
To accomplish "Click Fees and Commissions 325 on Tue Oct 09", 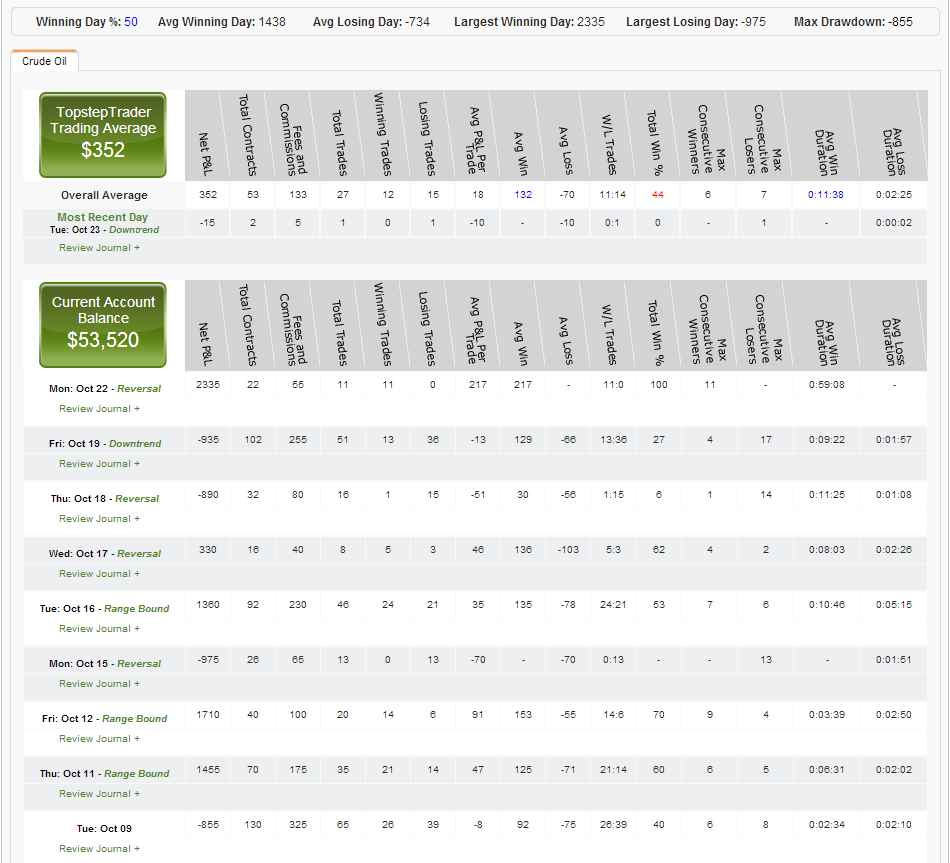I will [297, 825].
